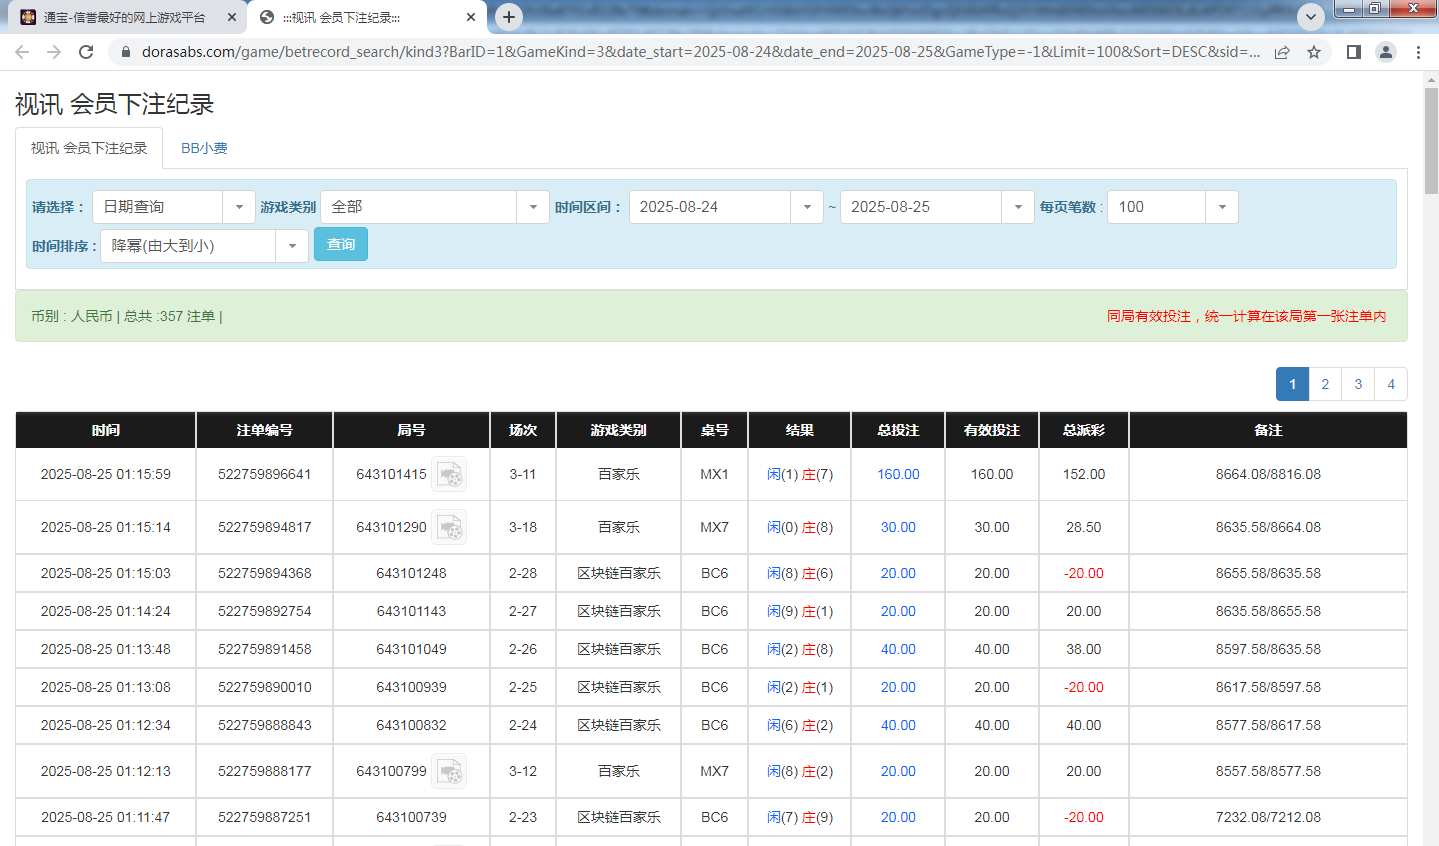The width and height of the screenshot is (1439, 846).
Task: Open Chrome's three-dot menu
Action: pos(1419,51)
